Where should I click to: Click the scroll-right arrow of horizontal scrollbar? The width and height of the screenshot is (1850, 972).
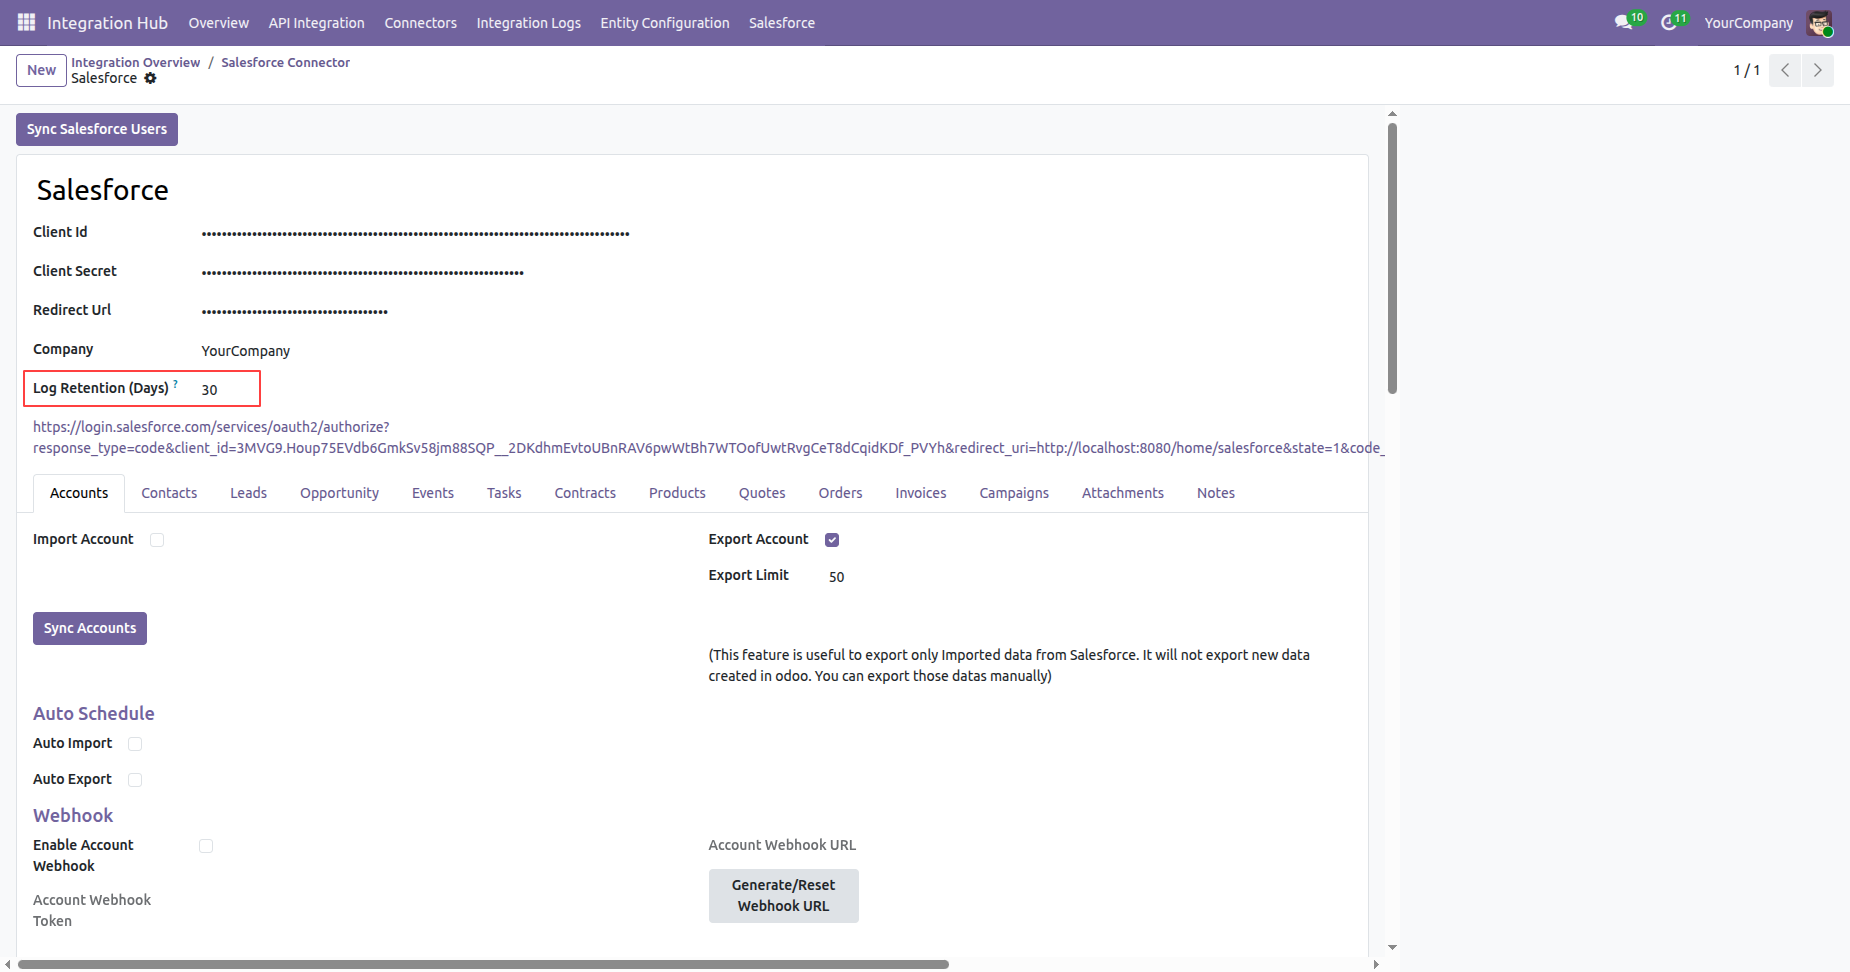pos(1376,965)
